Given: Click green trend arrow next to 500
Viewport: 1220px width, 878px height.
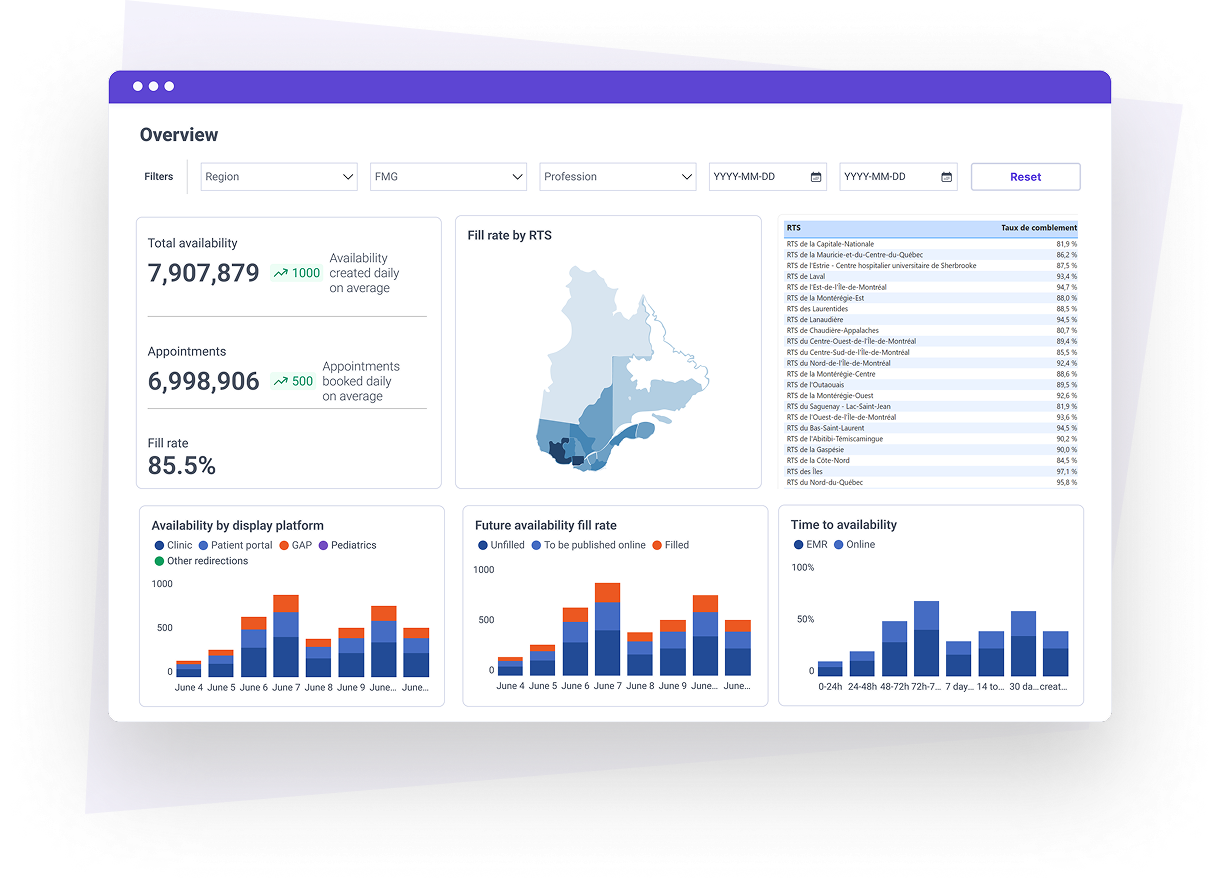Looking at the screenshot, I should tap(281, 381).
